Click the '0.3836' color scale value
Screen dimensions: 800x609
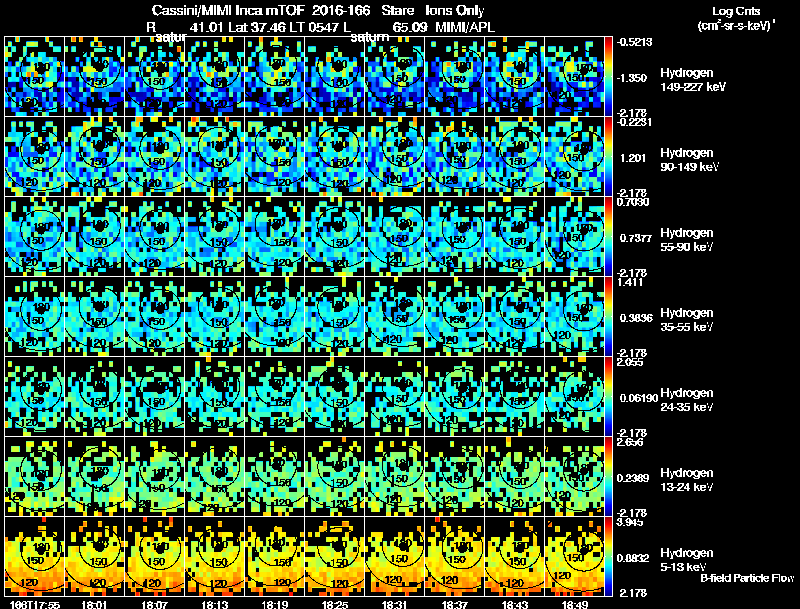coord(636,318)
